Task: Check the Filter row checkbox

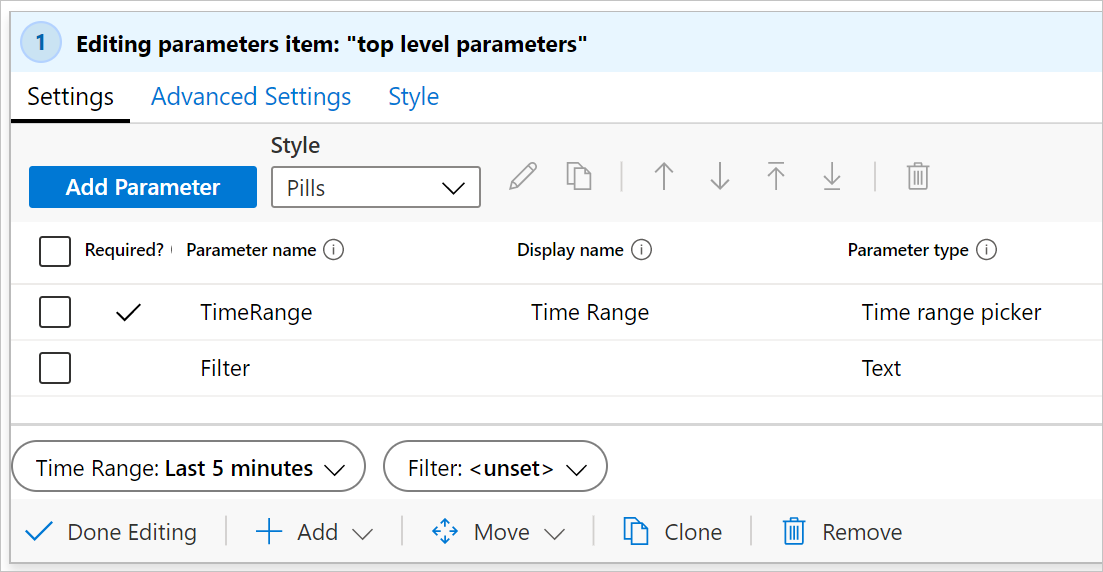Action: coord(55,368)
